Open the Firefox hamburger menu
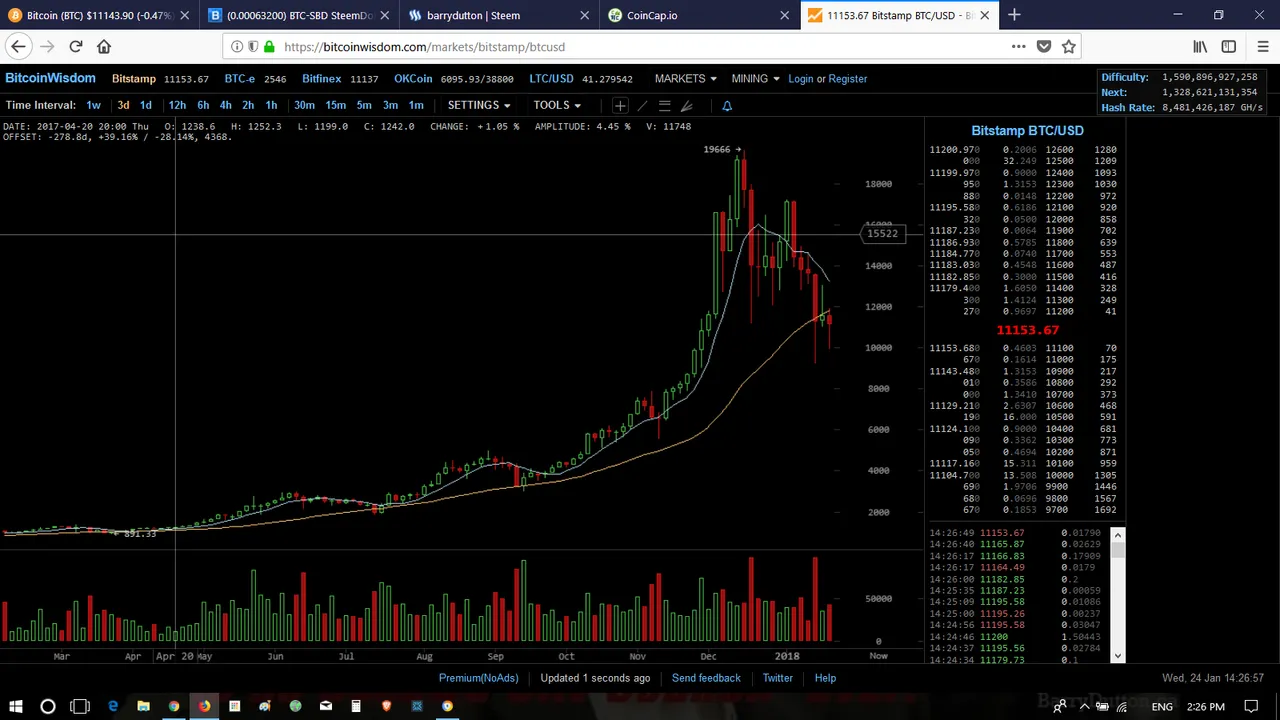This screenshot has height=720, width=1280. pyautogui.click(x=1262, y=47)
